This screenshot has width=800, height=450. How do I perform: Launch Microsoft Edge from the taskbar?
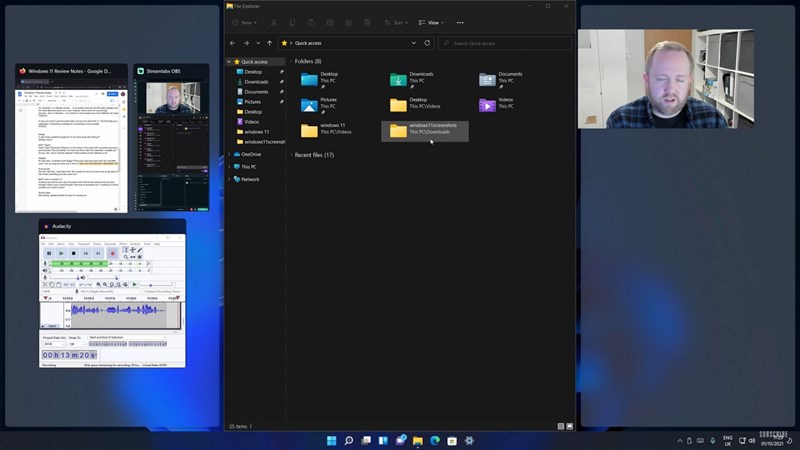435,440
